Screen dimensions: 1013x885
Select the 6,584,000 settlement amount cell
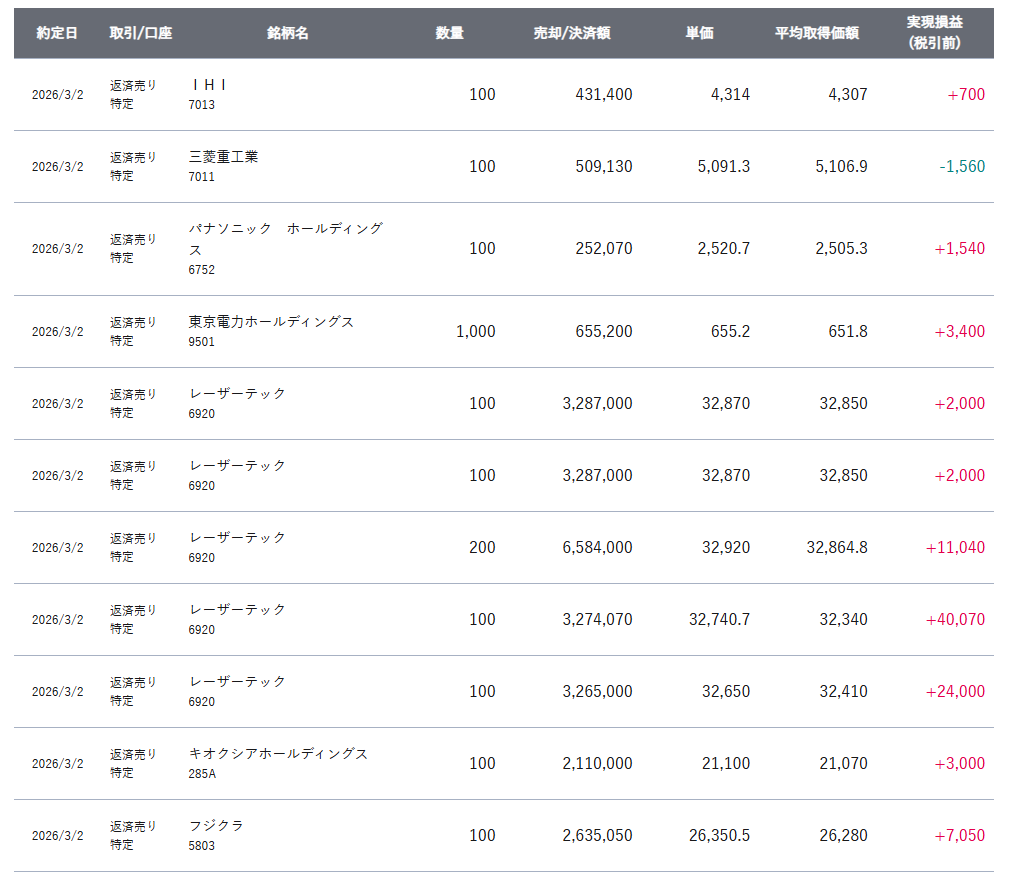(x=597, y=547)
